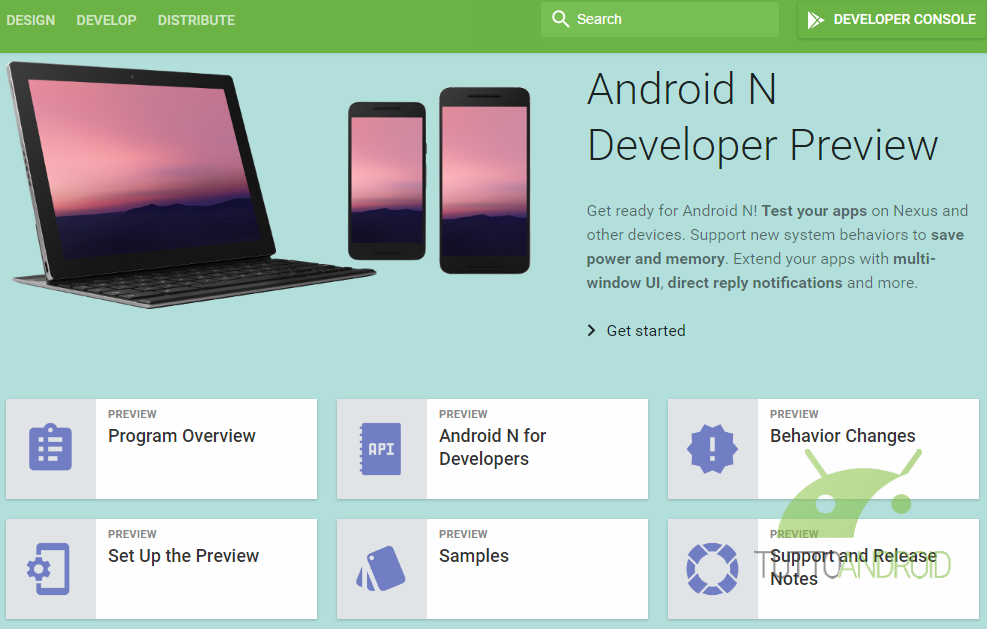
Task: Open the Program Overview link
Action: pyautogui.click(x=182, y=436)
